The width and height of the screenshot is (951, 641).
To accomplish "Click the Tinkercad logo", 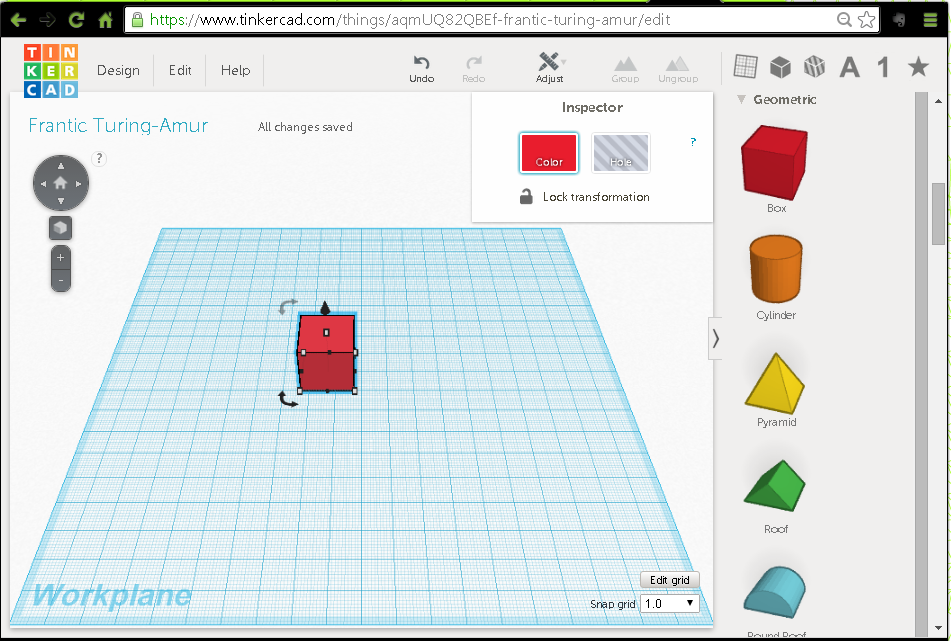I will click(51, 70).
